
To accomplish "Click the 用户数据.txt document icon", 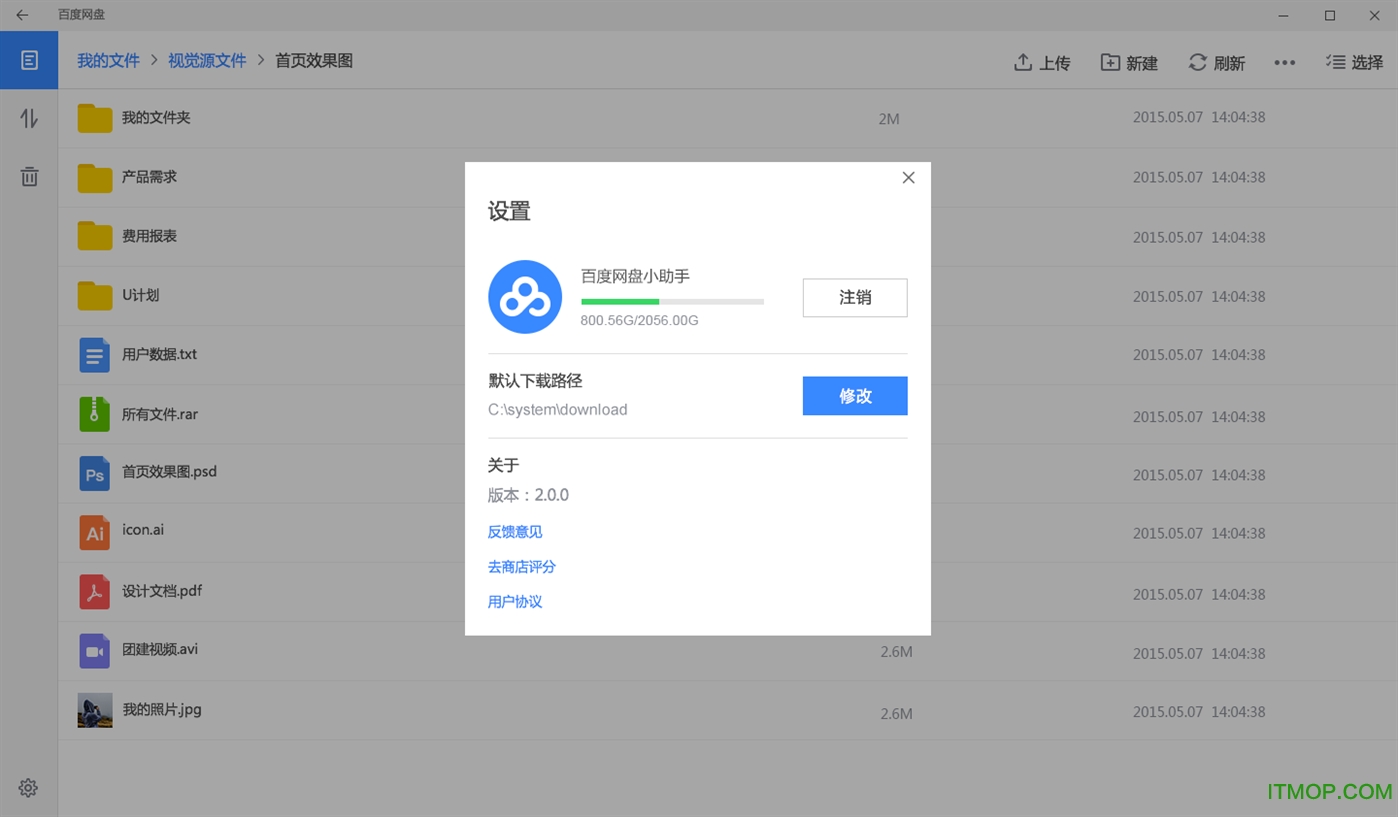I will [x=94, y=355].
